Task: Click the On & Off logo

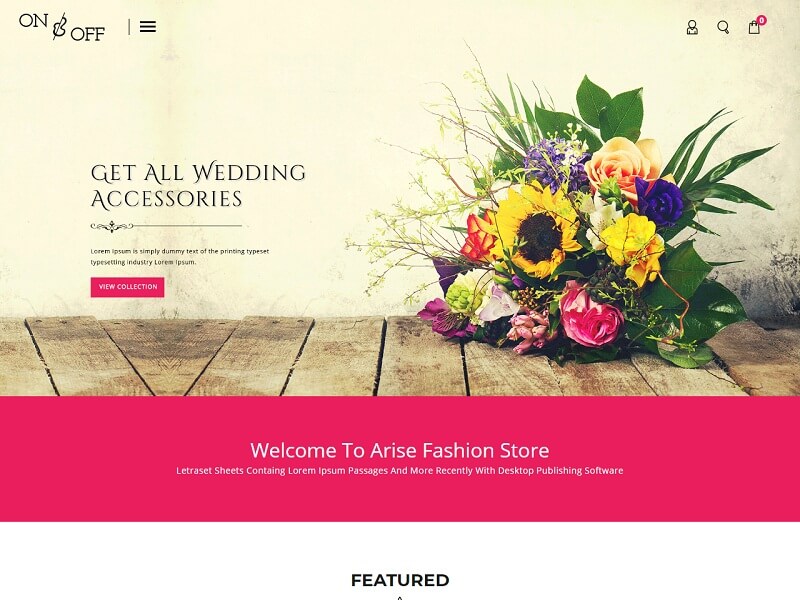Action: [62, 27]
